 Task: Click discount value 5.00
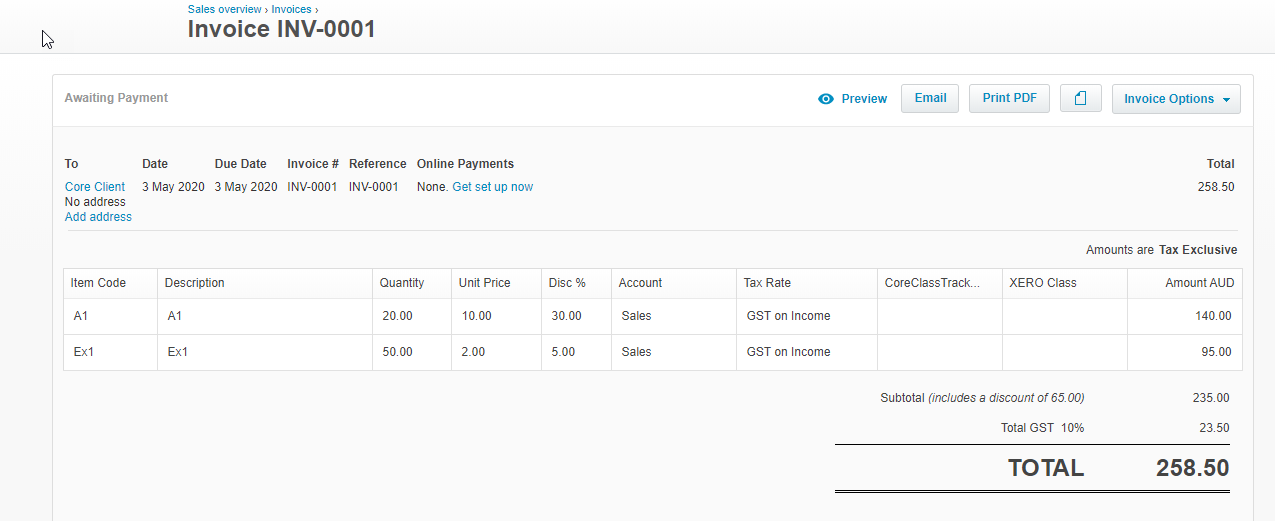tap(563, 352)
